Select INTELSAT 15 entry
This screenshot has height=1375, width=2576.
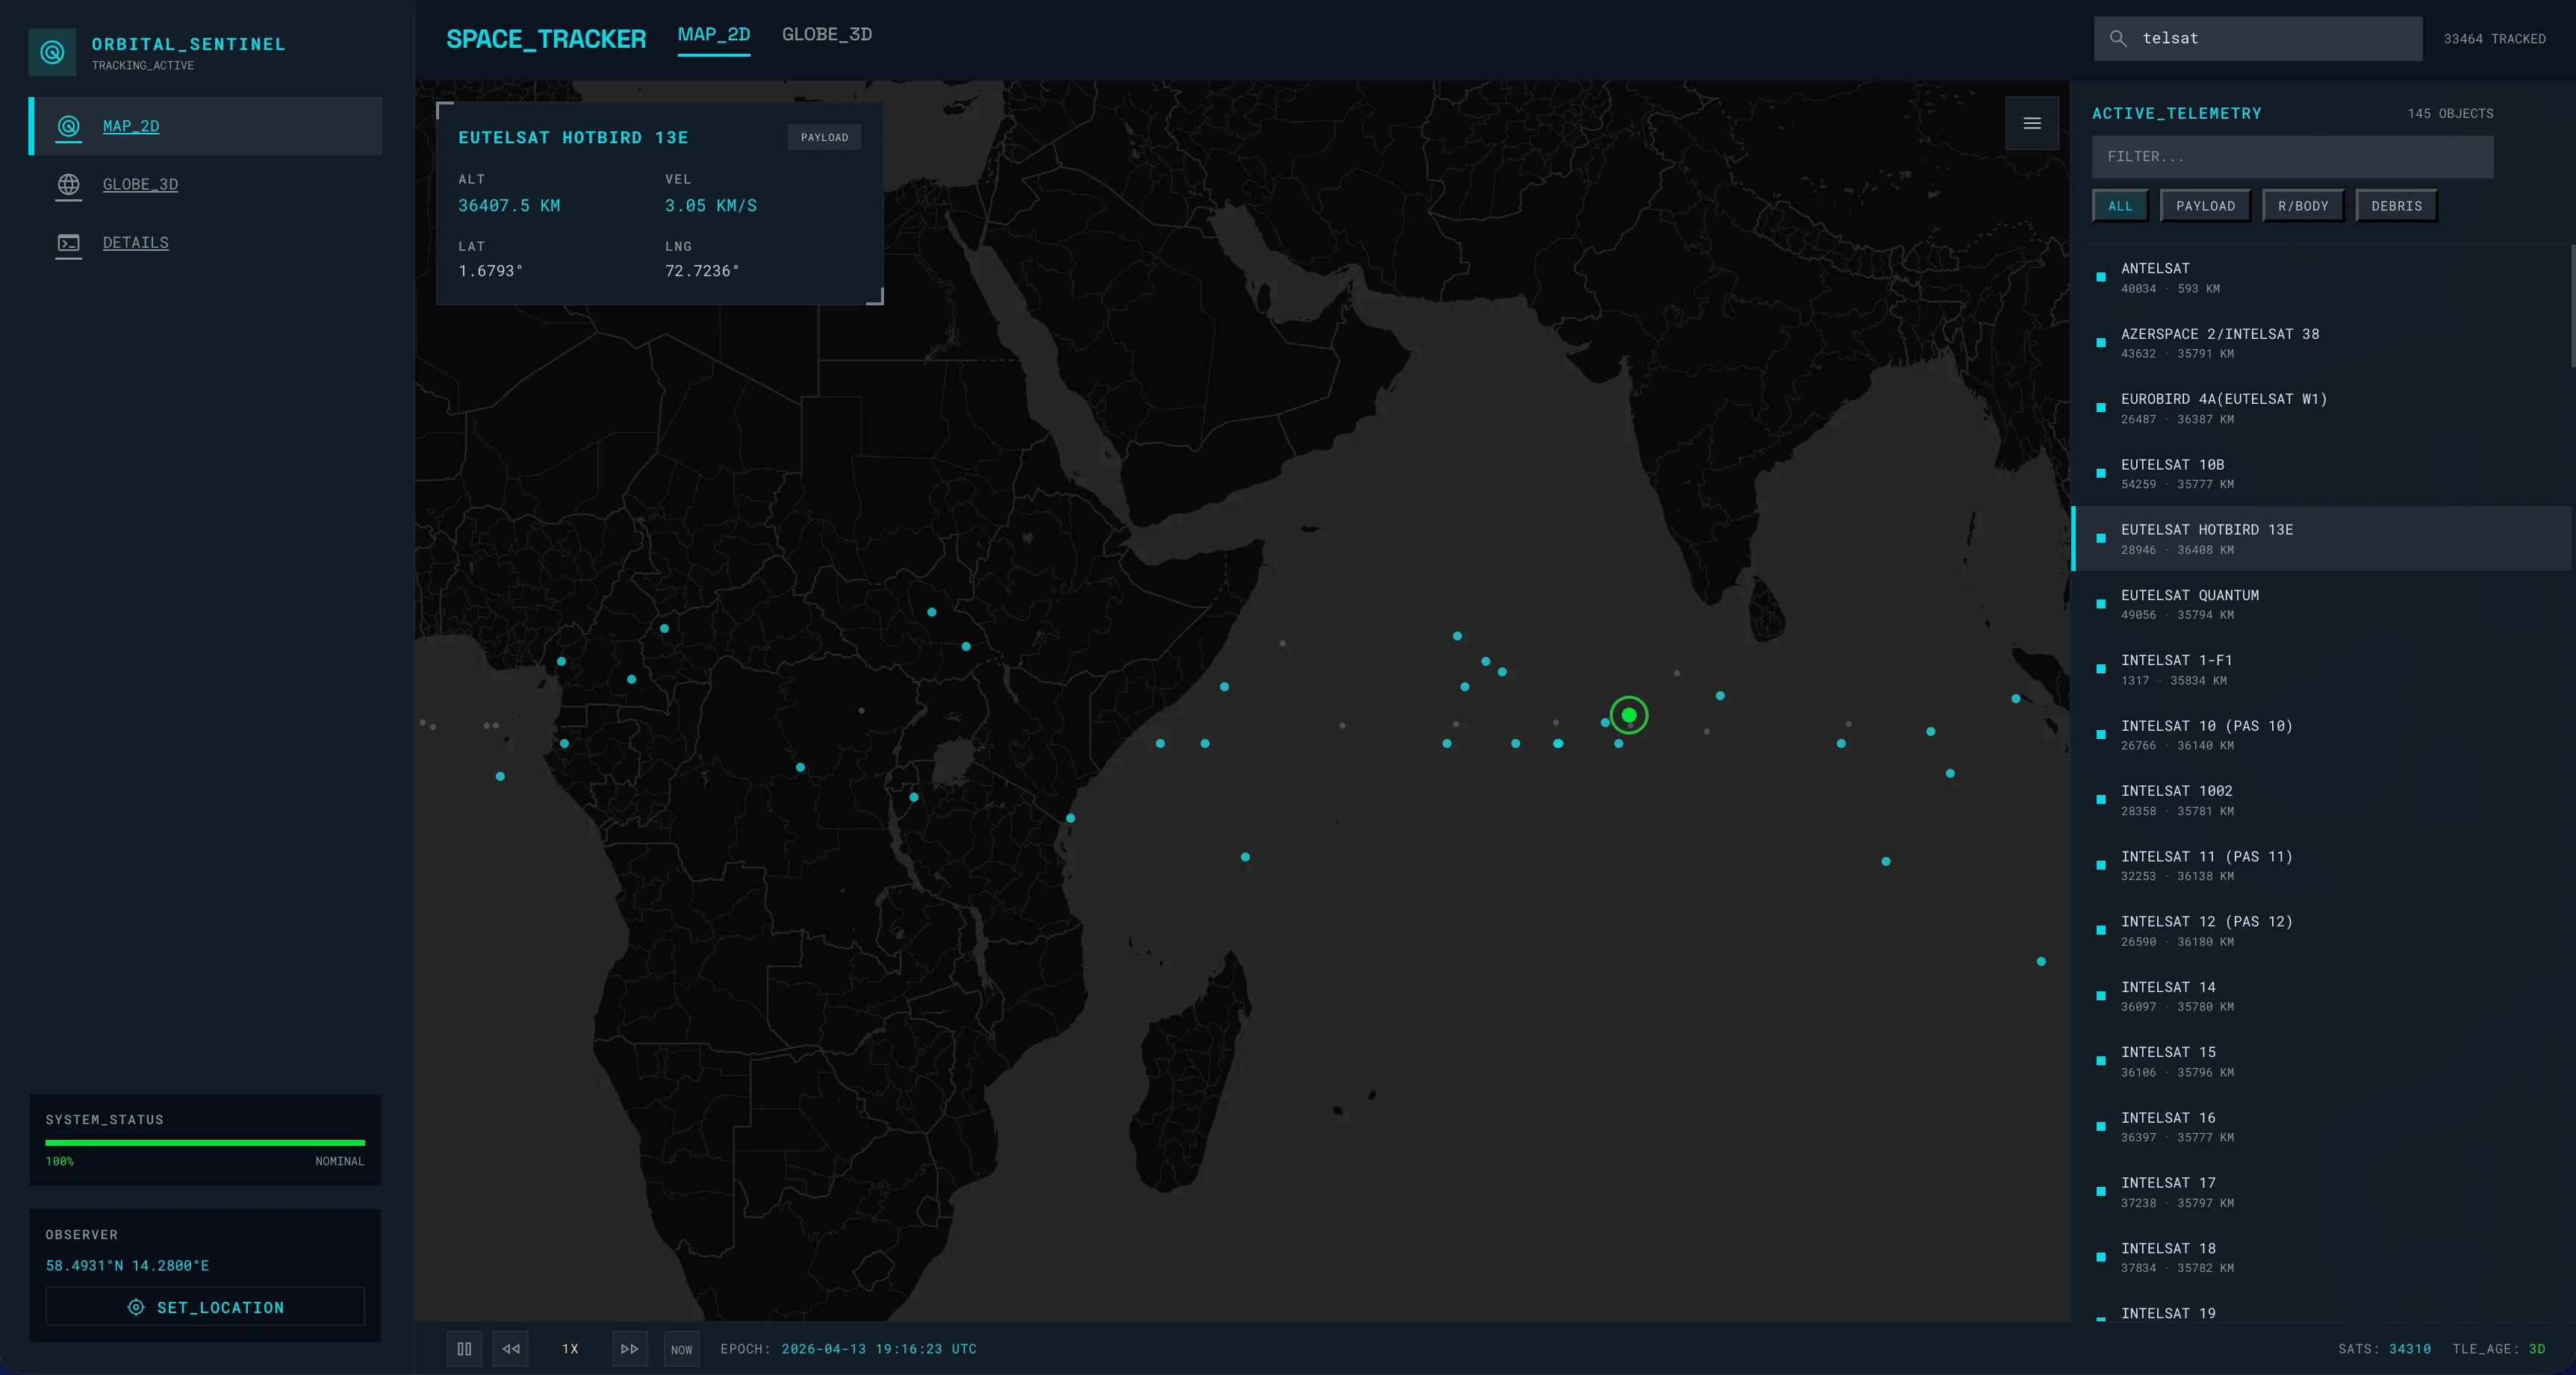2320,1061
